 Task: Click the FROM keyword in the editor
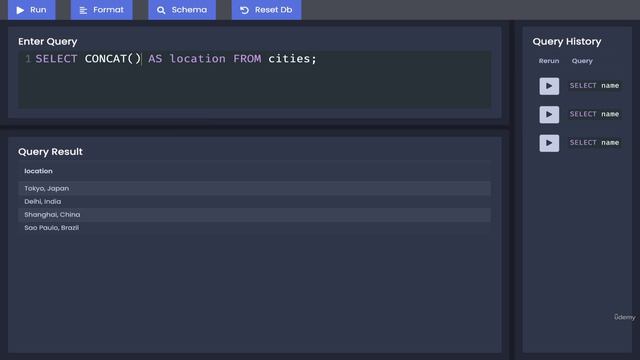click(247, 59)
